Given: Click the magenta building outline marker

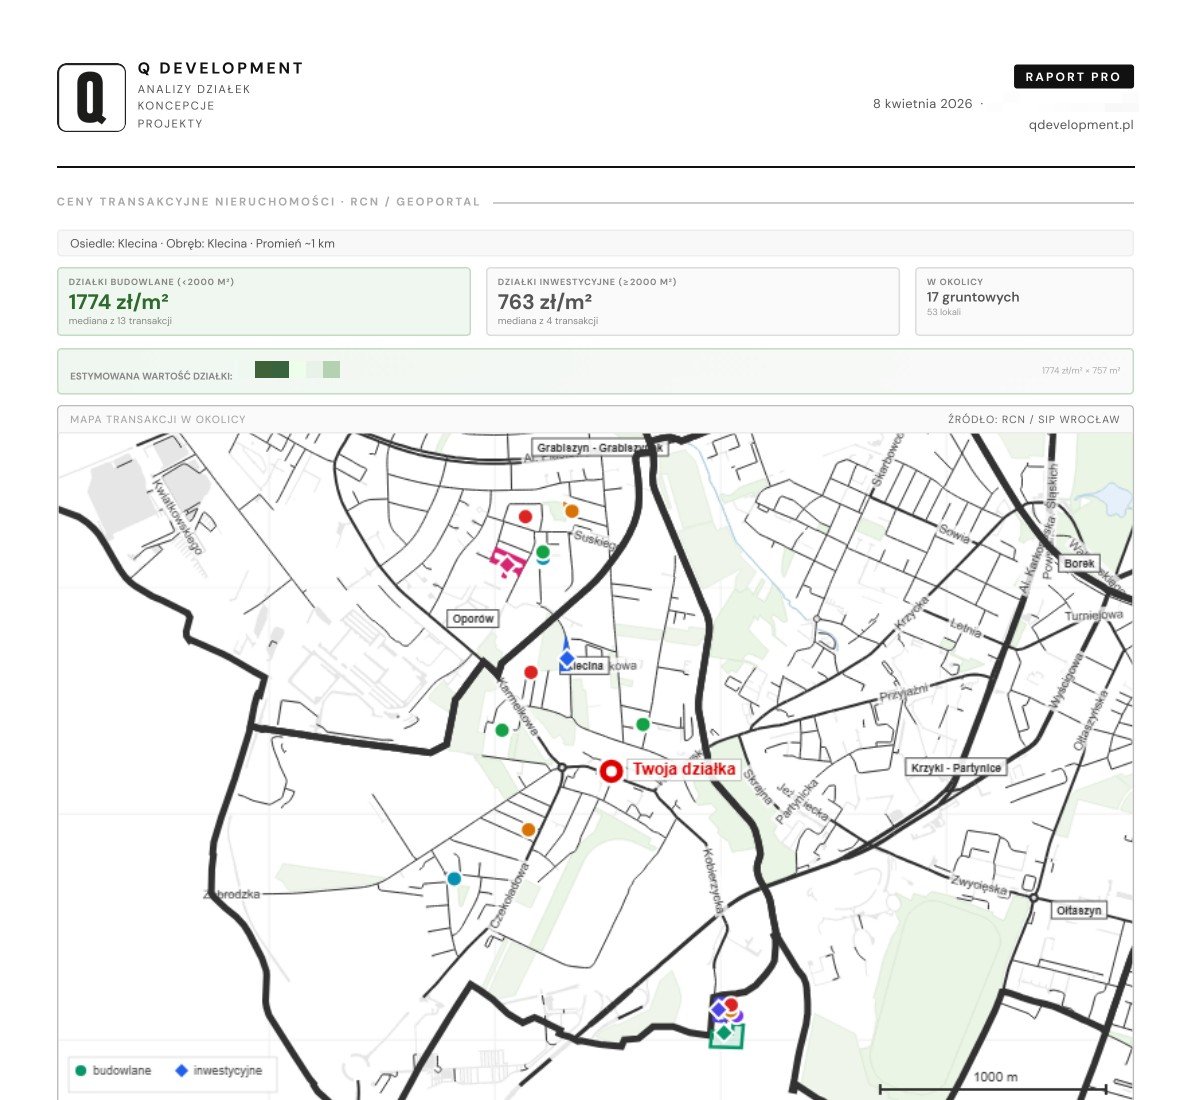Looking at the screenshot, I should pos(507,563).
